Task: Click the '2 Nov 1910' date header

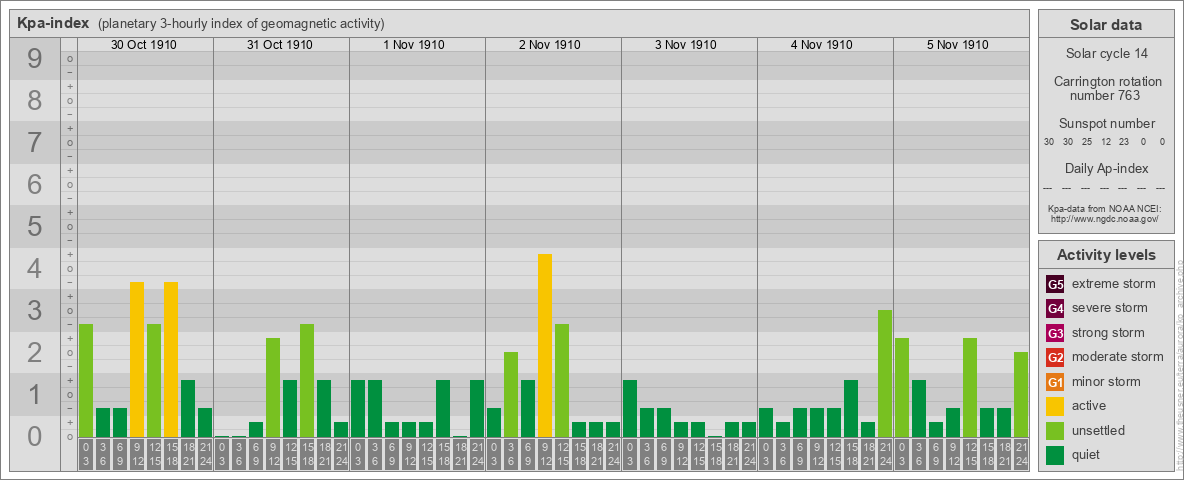Action: click(x=550, y=45)
